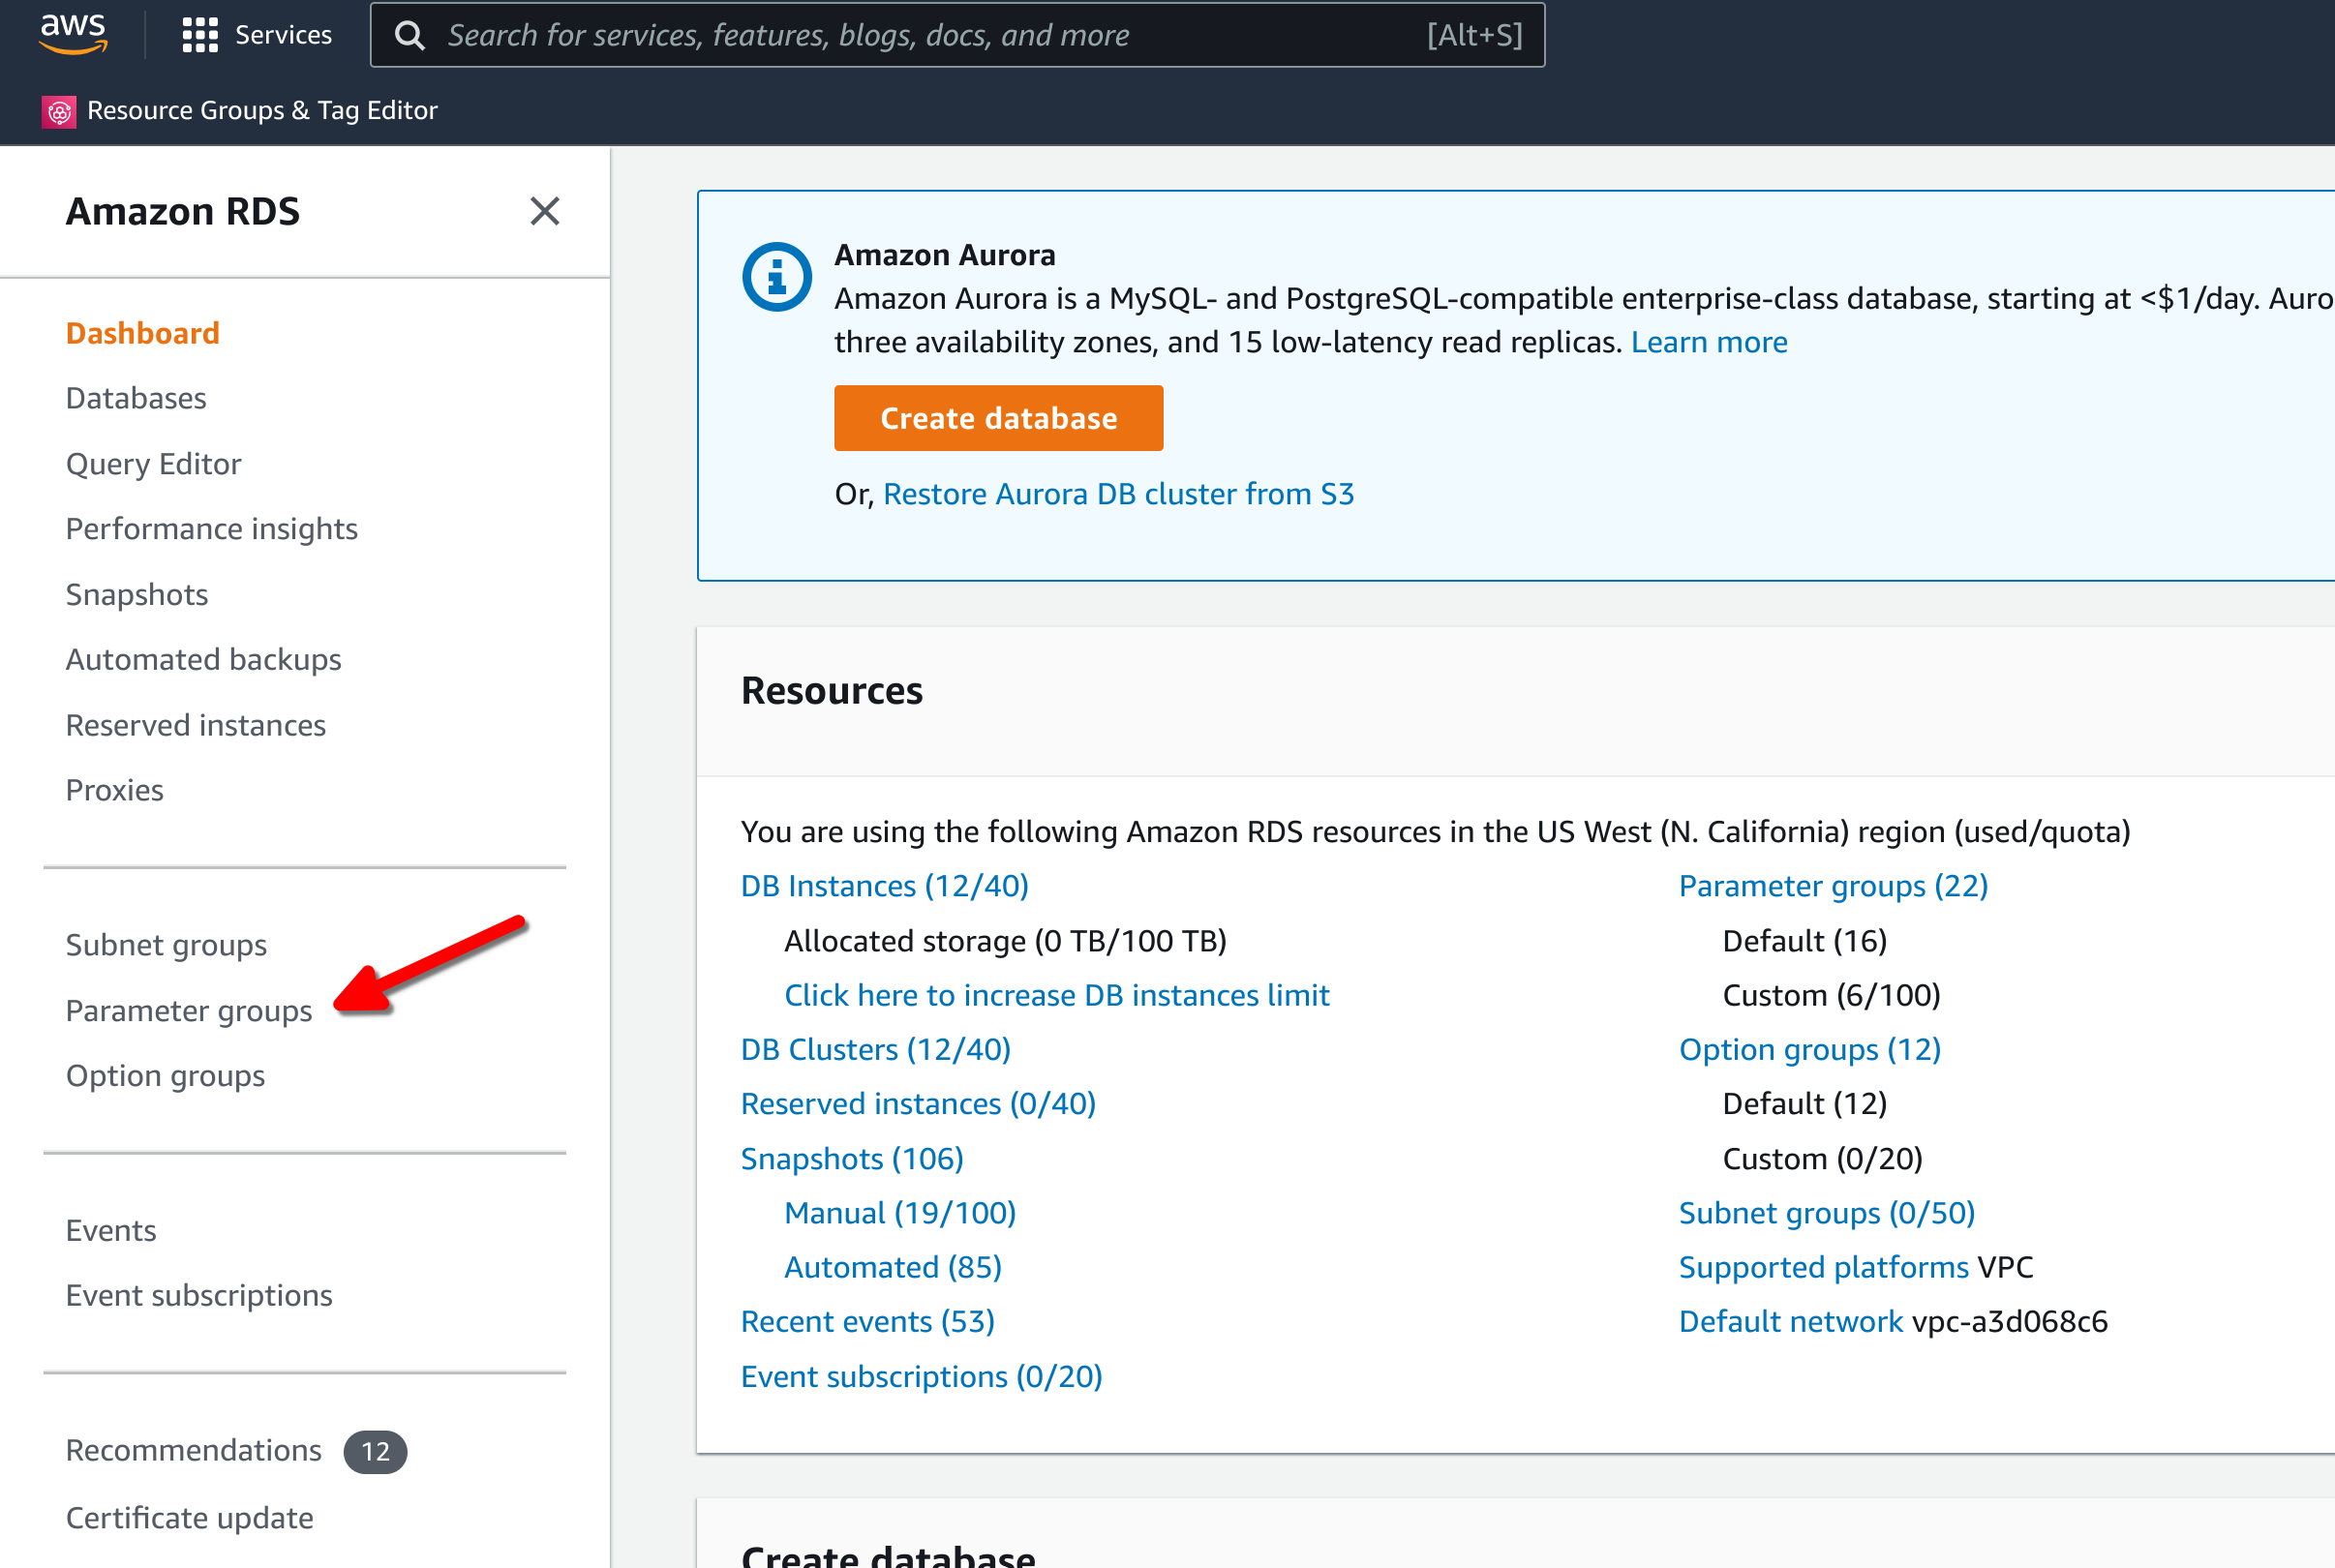
Task: Click the Default network link
Action: (x=1791, y=1322)
